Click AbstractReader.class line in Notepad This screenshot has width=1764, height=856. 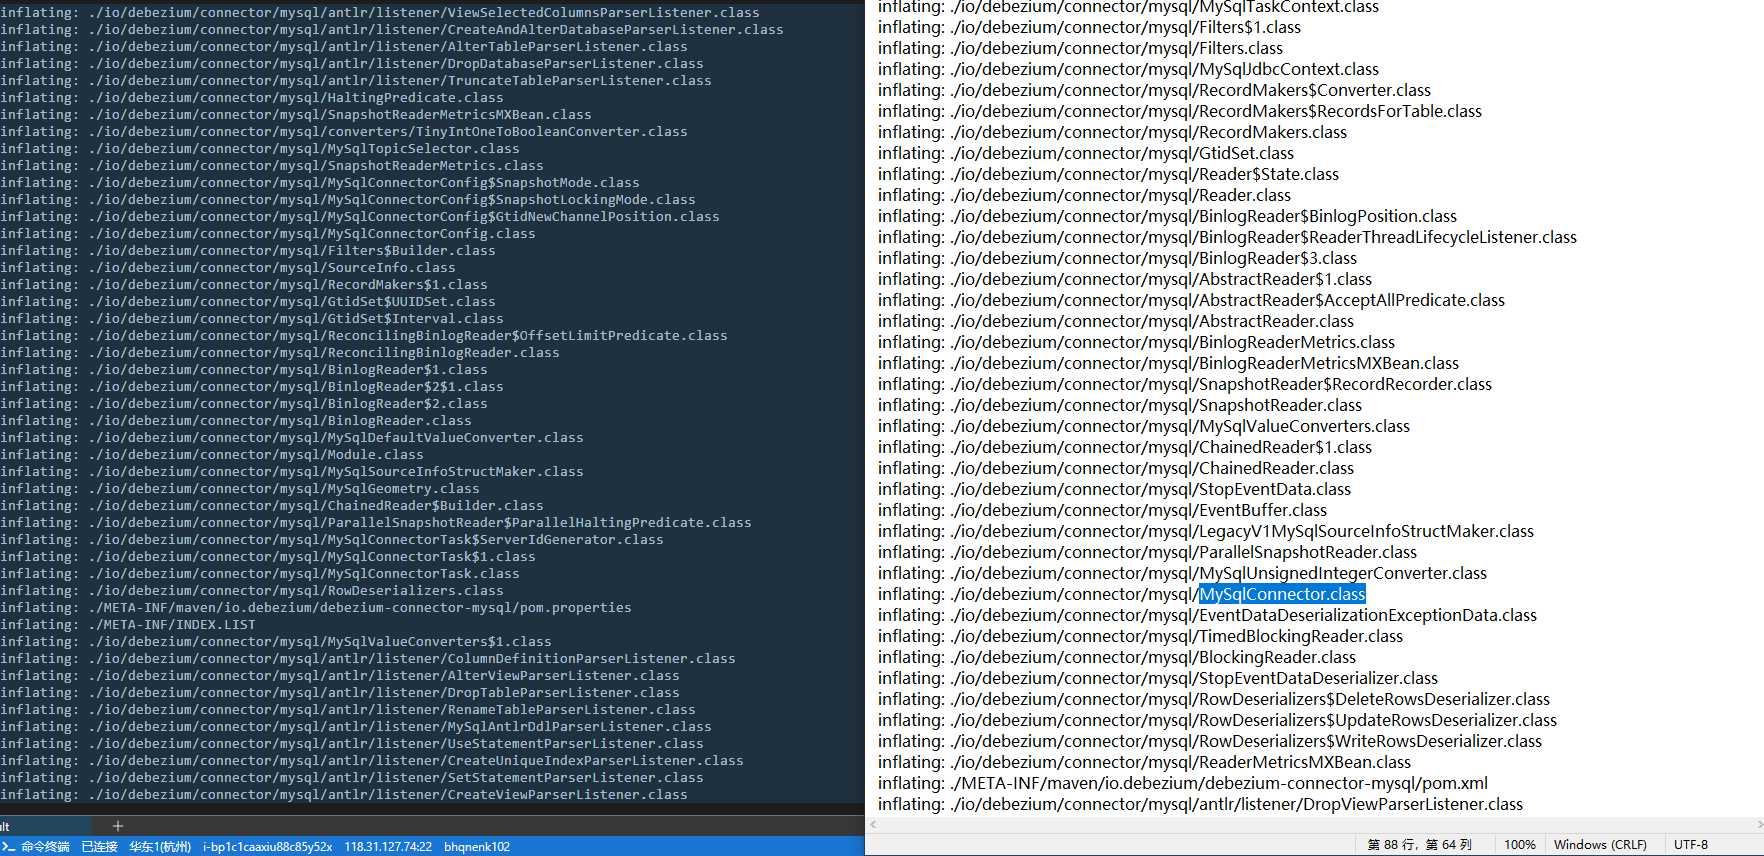click(1116, 321)
